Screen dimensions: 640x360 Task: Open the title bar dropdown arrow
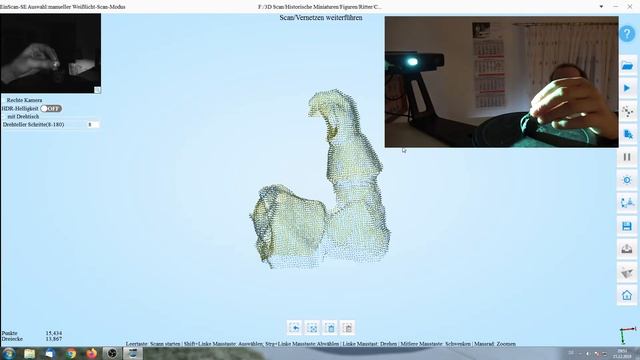coord(601,7)
